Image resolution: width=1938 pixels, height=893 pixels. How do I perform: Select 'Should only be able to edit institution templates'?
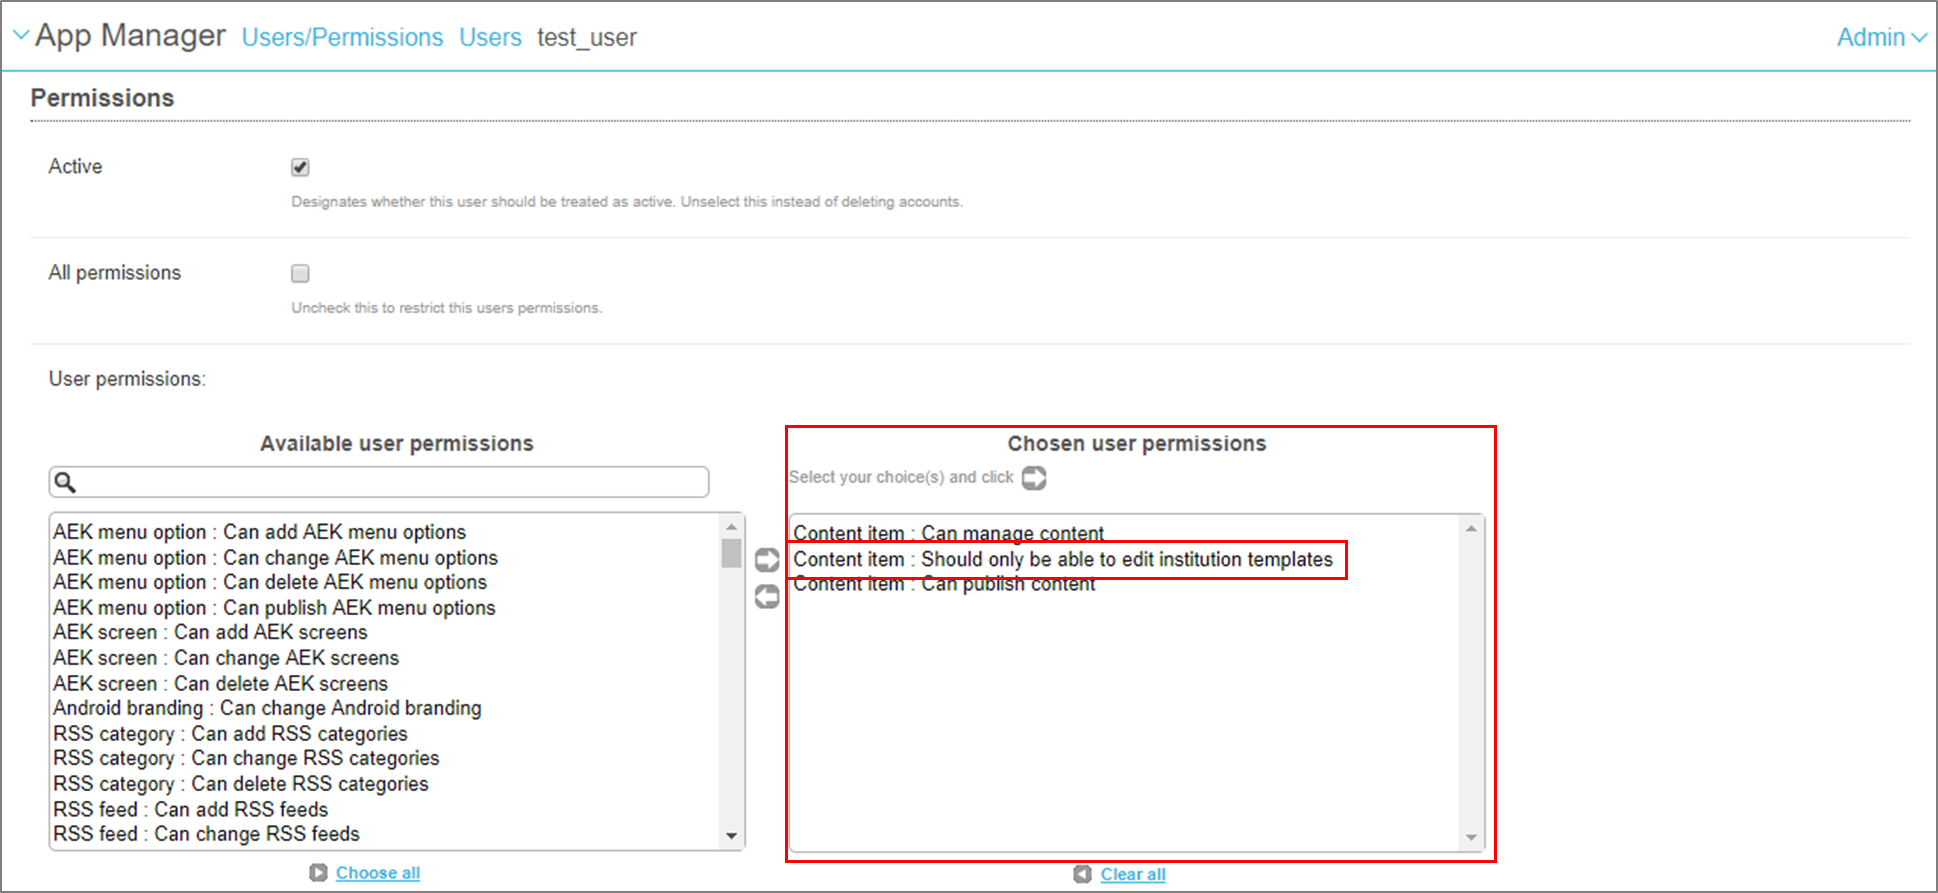[x=1063, y=559]
